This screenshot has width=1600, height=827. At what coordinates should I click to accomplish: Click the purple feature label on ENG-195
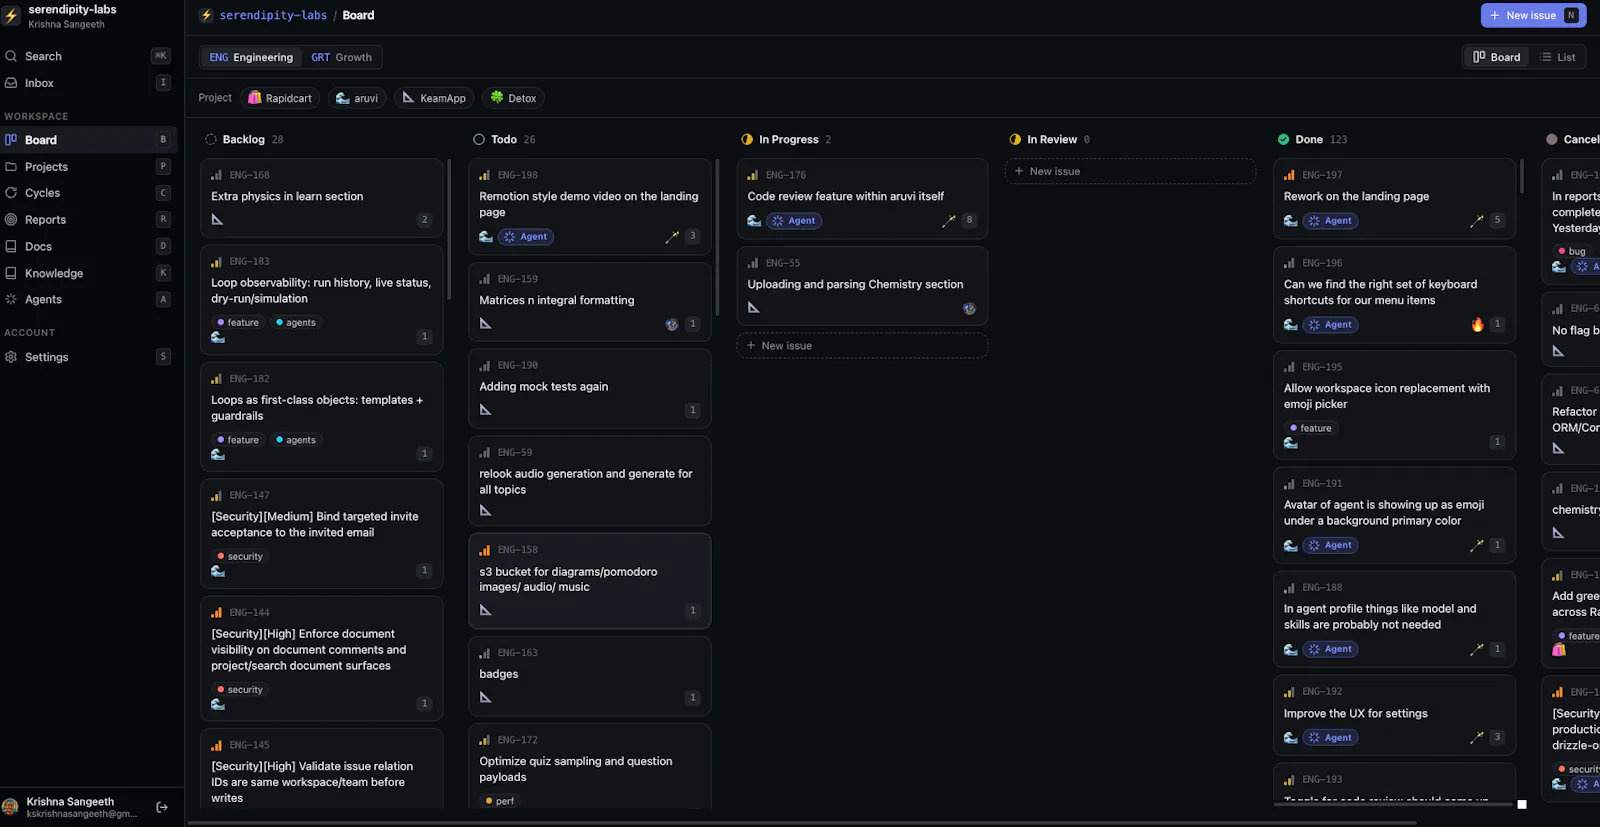click(x=1311, y=428)
